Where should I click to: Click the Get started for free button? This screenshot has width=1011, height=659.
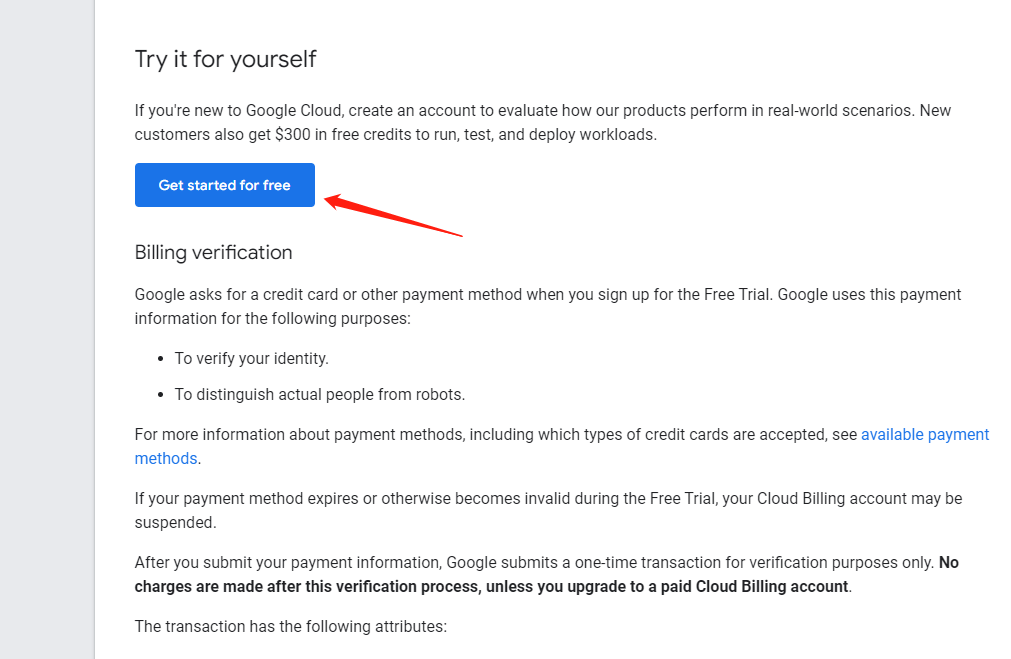[x=224, y=185]
